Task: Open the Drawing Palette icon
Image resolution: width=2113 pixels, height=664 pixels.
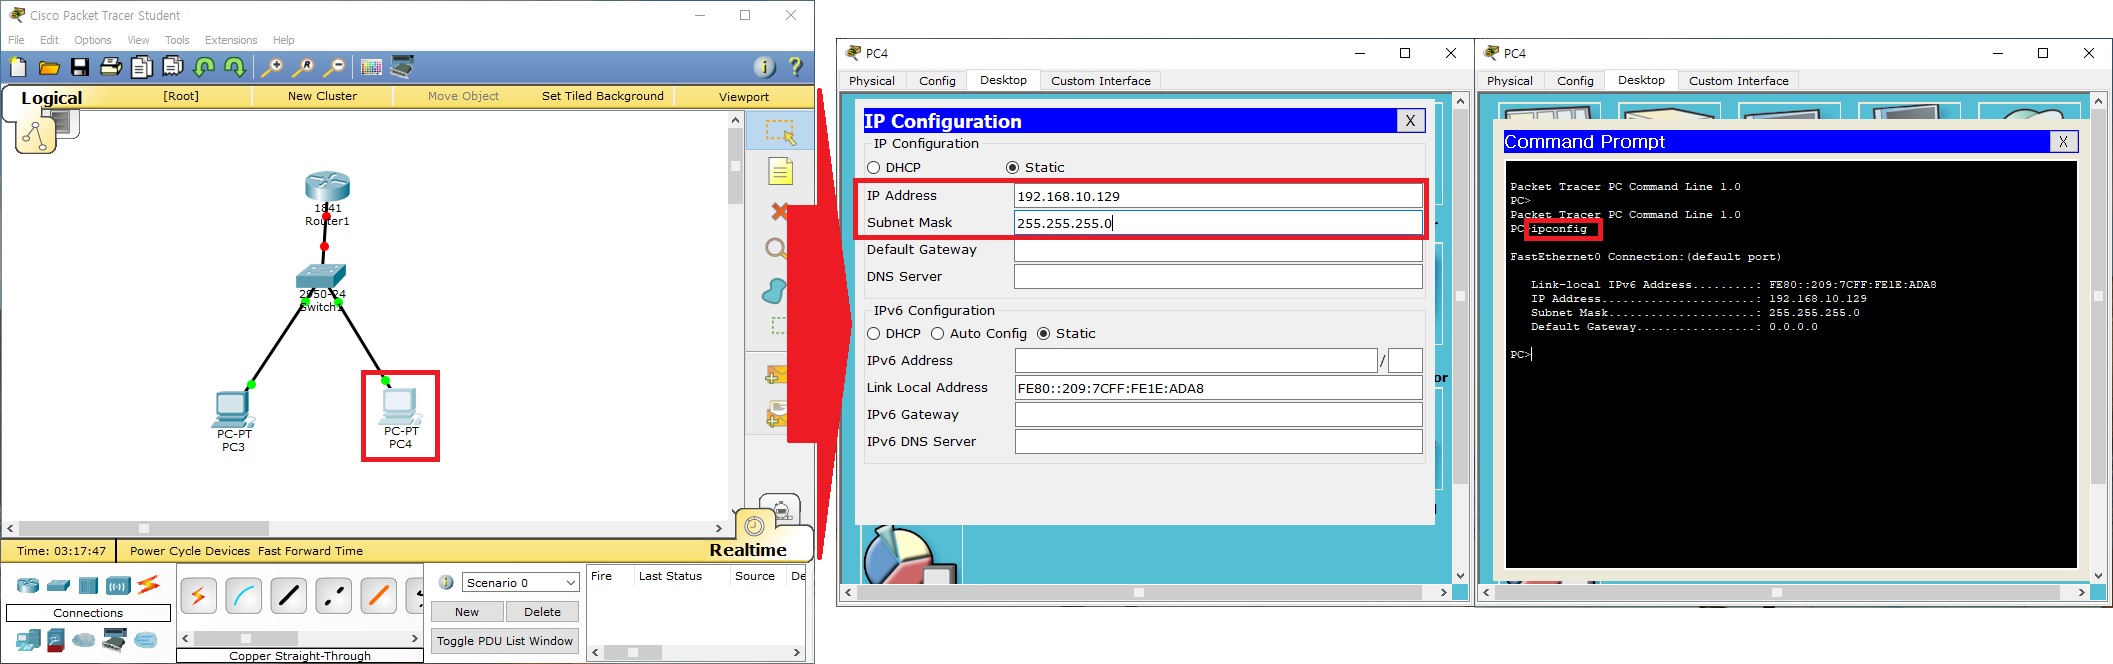Action: 371,67
